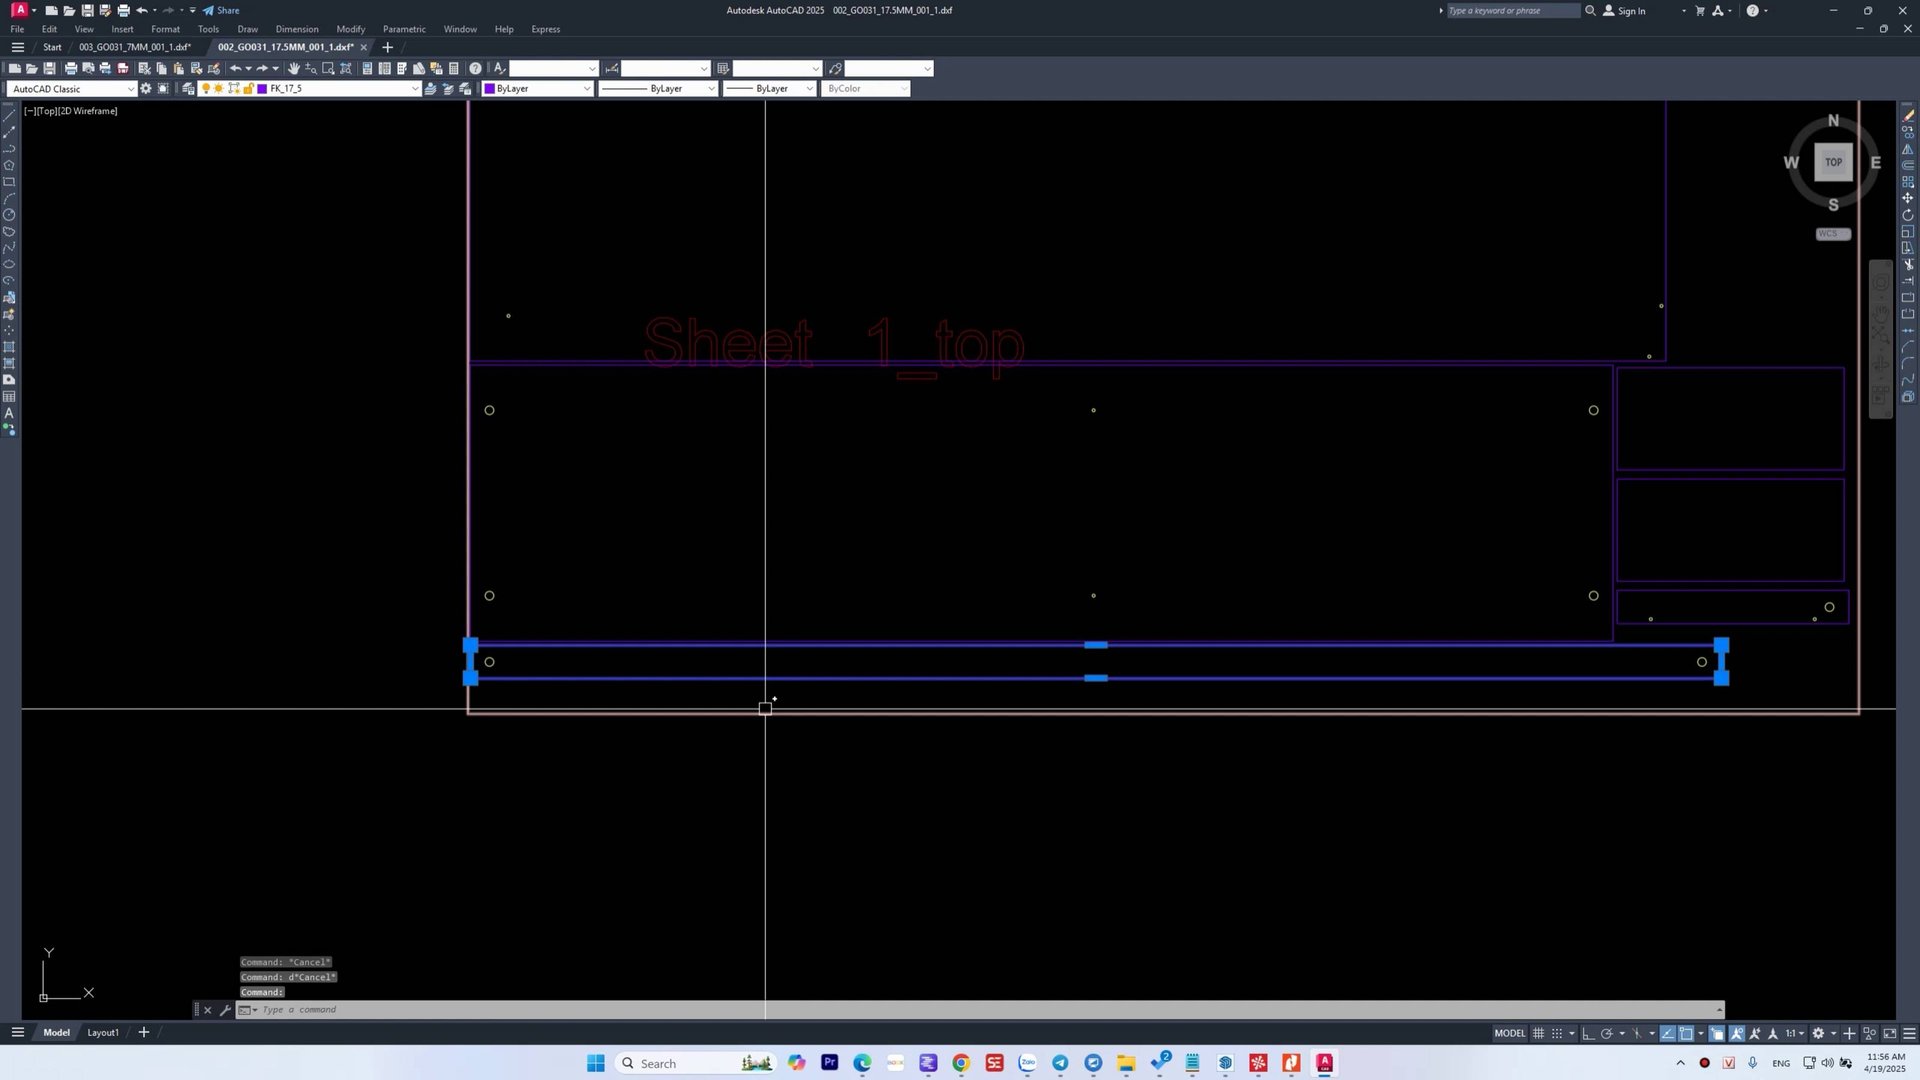Open the Modify menu

click(x=350, y=29)
